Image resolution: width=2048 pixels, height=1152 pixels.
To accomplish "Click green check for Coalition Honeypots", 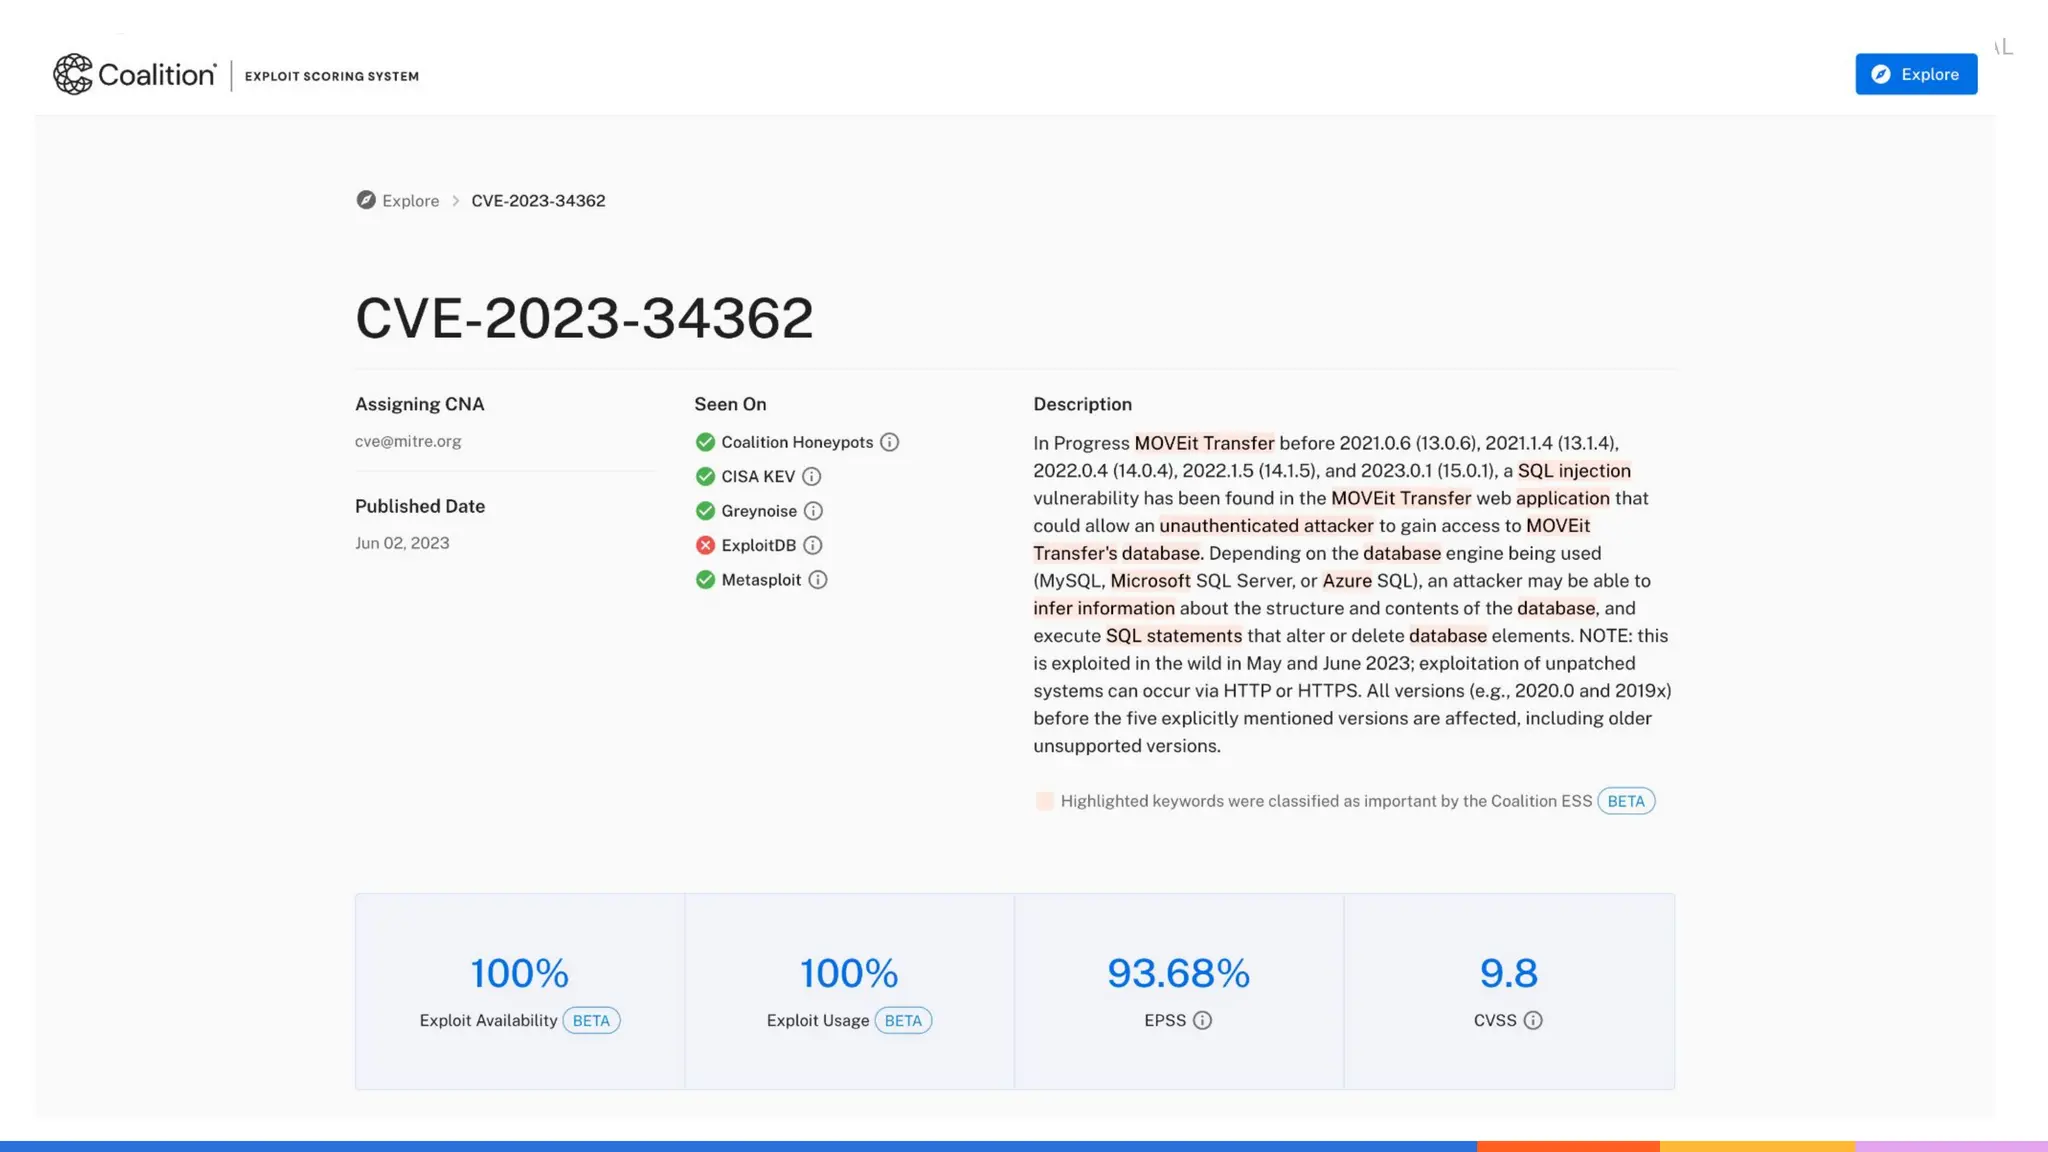I will pyautogui.click(x=705, y=442).
